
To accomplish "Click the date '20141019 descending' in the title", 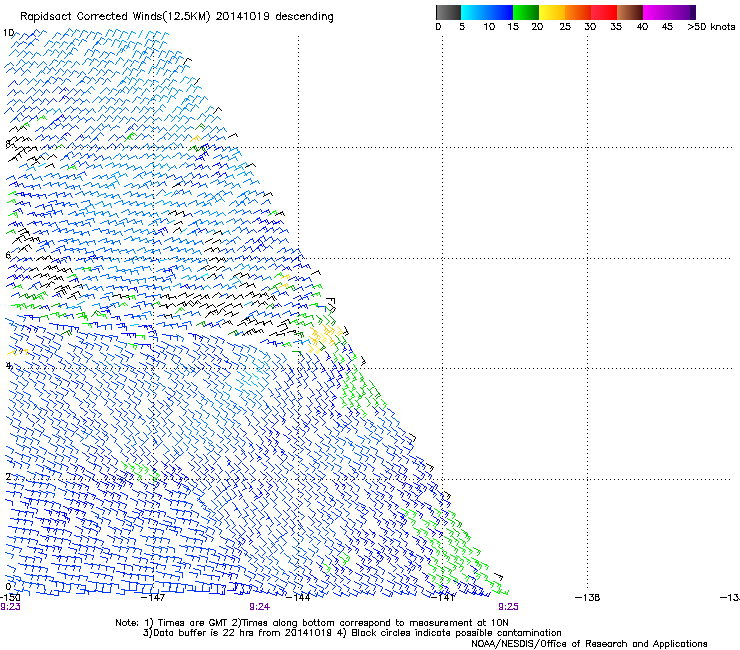I will coord(275,17).
